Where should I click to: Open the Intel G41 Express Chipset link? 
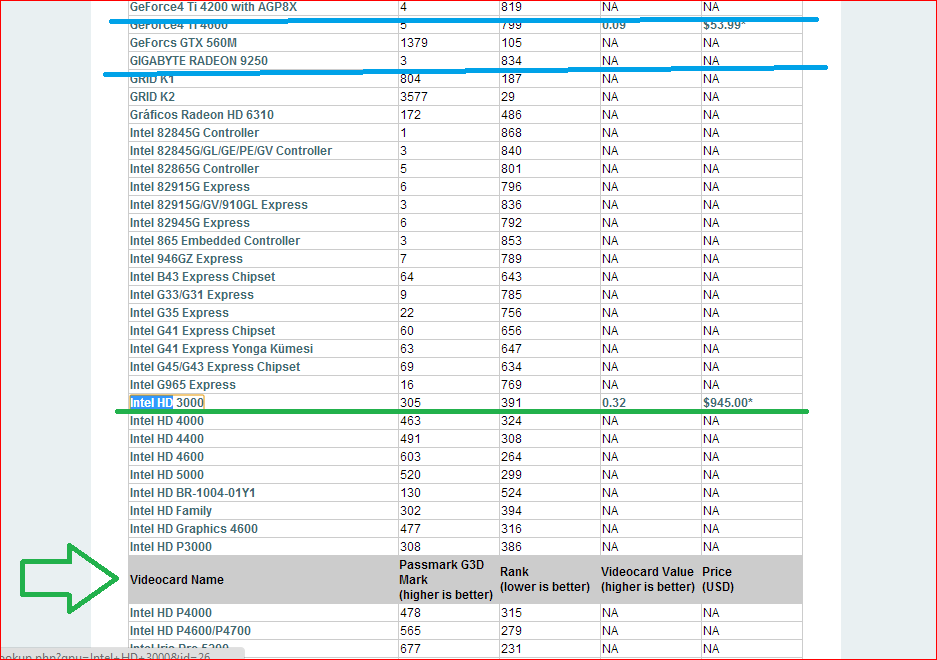click(x=203, y=330)
